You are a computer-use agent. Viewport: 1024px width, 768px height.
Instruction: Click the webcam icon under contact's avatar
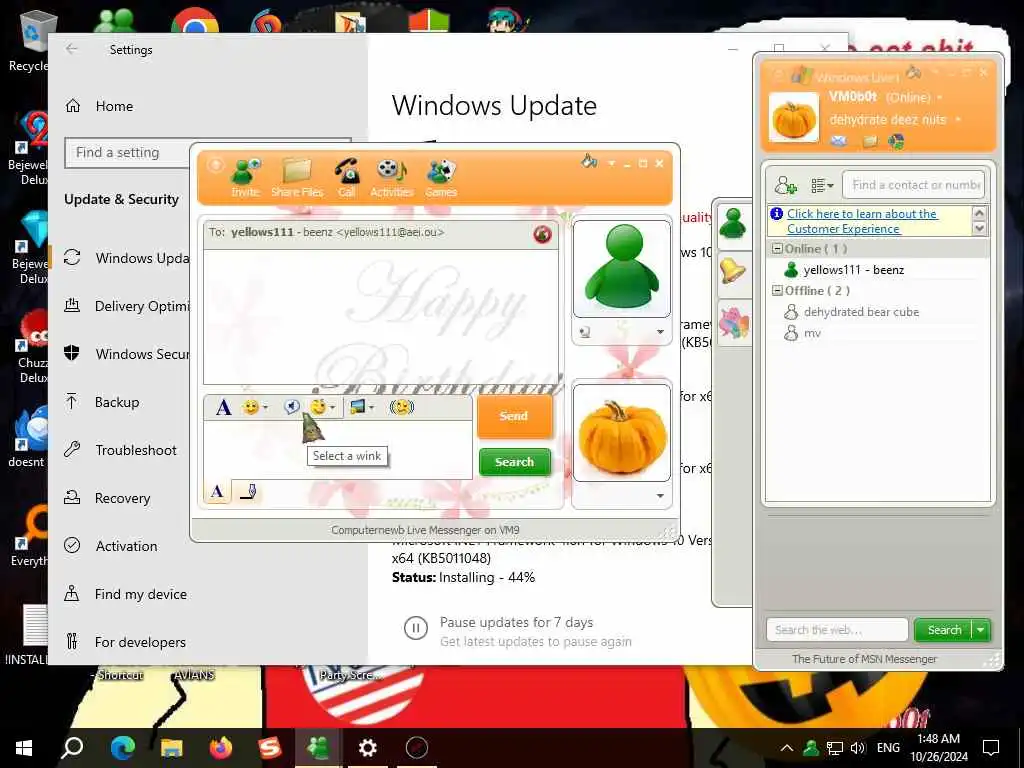(x=584, y=332)
